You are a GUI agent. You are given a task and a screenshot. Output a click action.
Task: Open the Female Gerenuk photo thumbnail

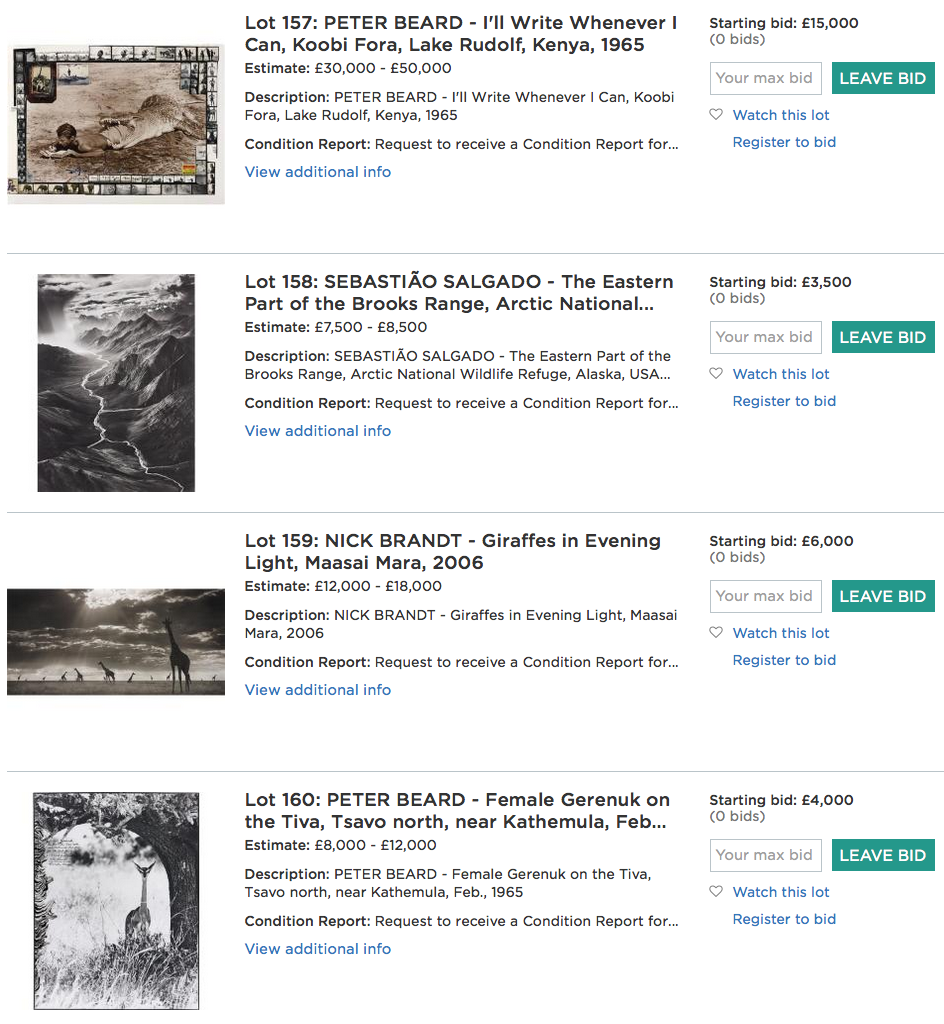click(116, 901)
